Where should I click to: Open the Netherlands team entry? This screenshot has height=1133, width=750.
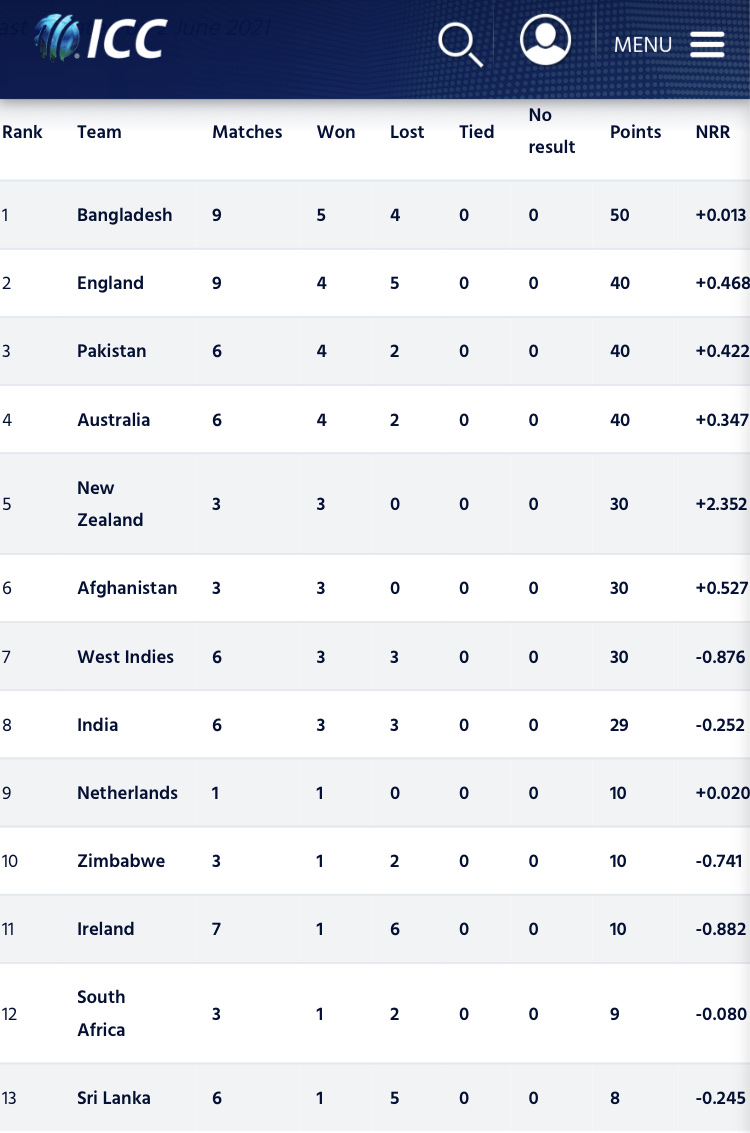(127, 793)
